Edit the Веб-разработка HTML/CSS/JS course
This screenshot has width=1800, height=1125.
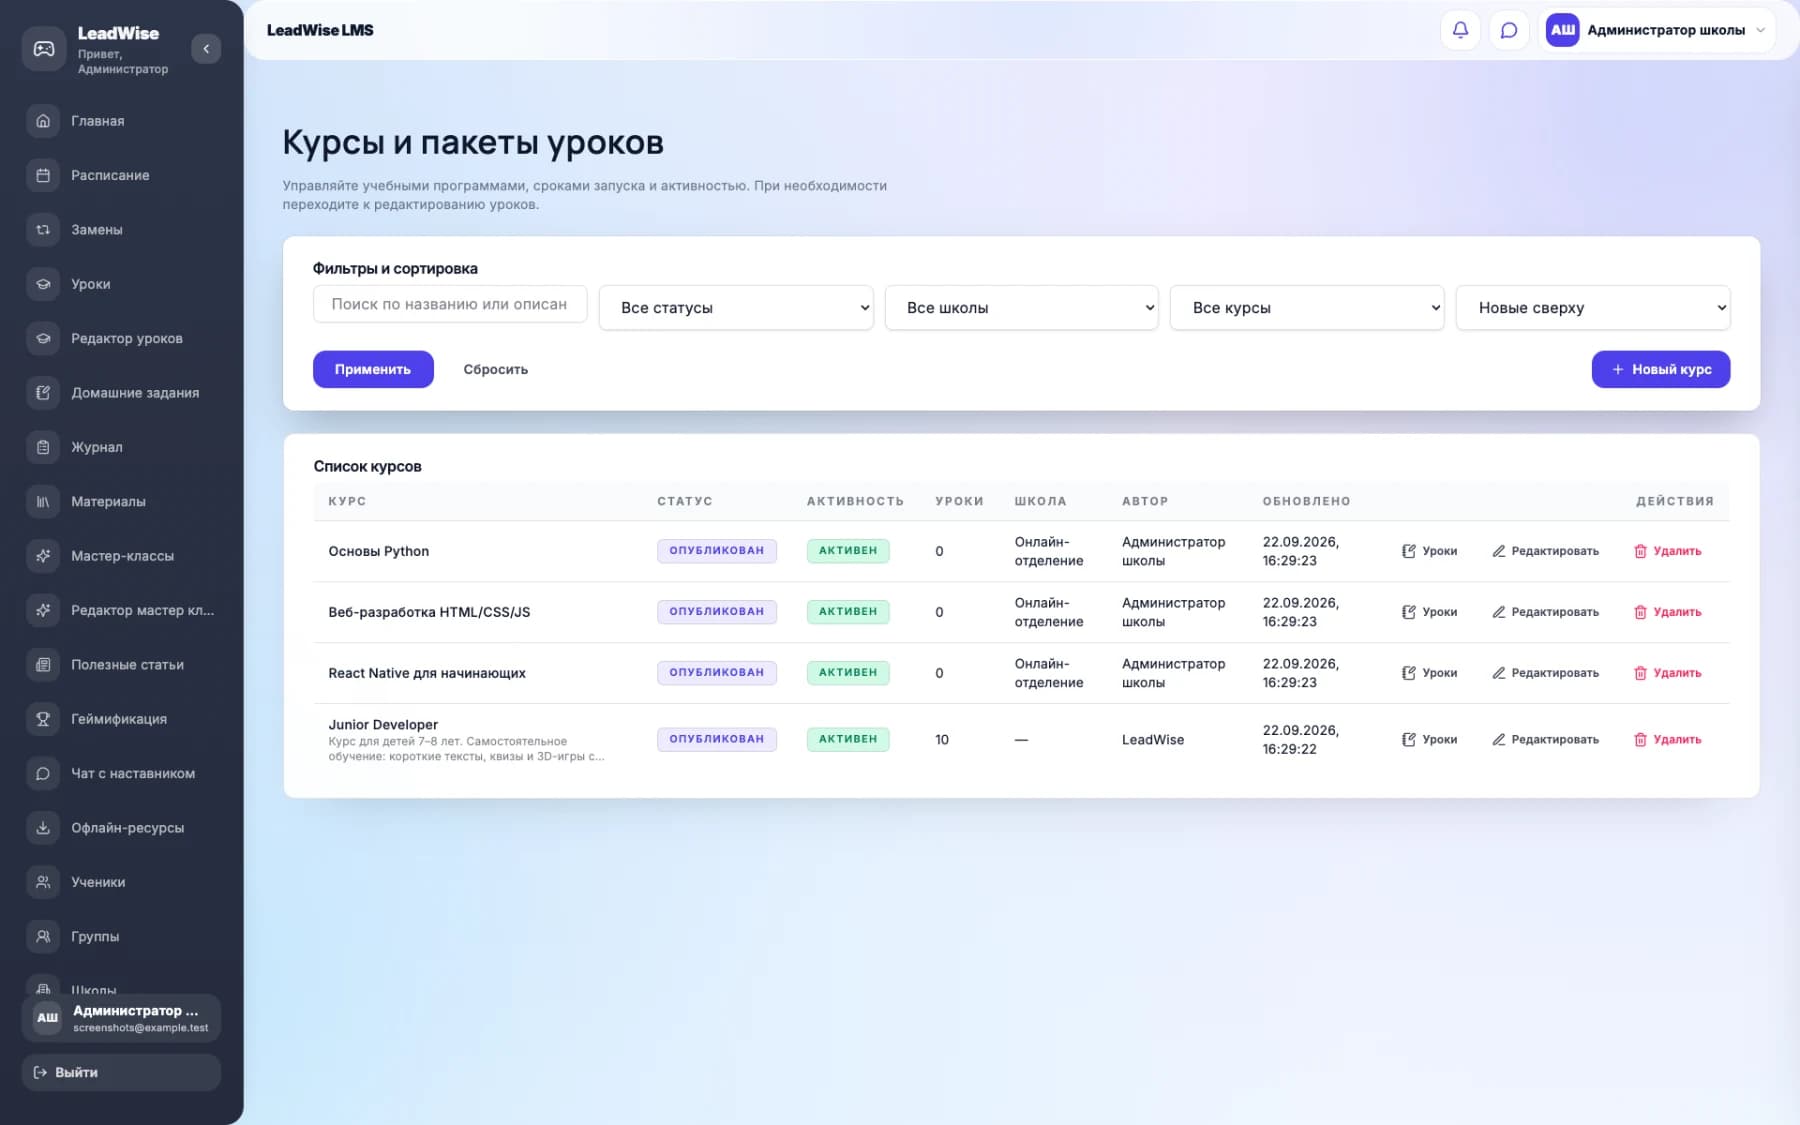[1545, 612]
